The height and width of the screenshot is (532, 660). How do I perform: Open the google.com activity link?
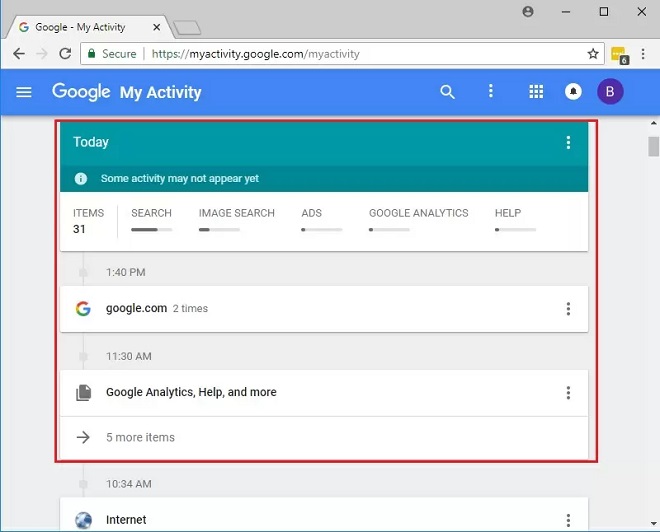136,309
